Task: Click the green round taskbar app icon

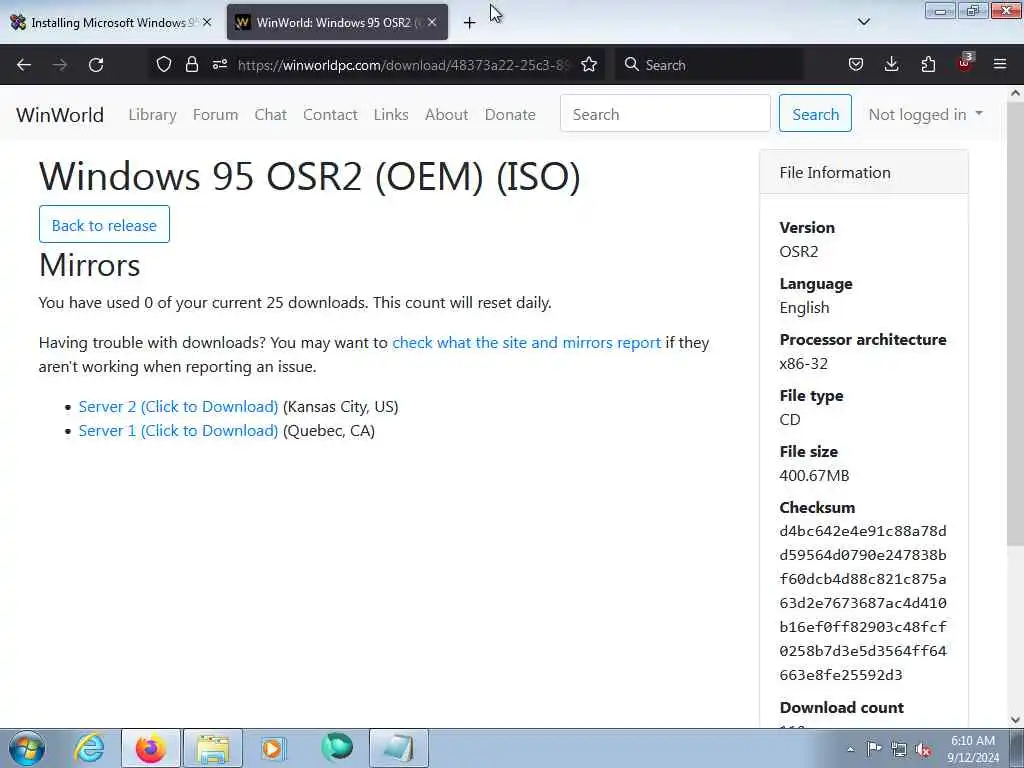Action: [337, 747]
